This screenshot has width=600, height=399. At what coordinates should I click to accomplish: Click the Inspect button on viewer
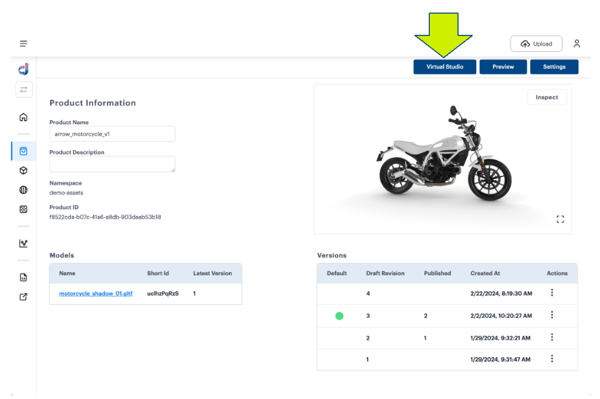[x=547, y=97]
